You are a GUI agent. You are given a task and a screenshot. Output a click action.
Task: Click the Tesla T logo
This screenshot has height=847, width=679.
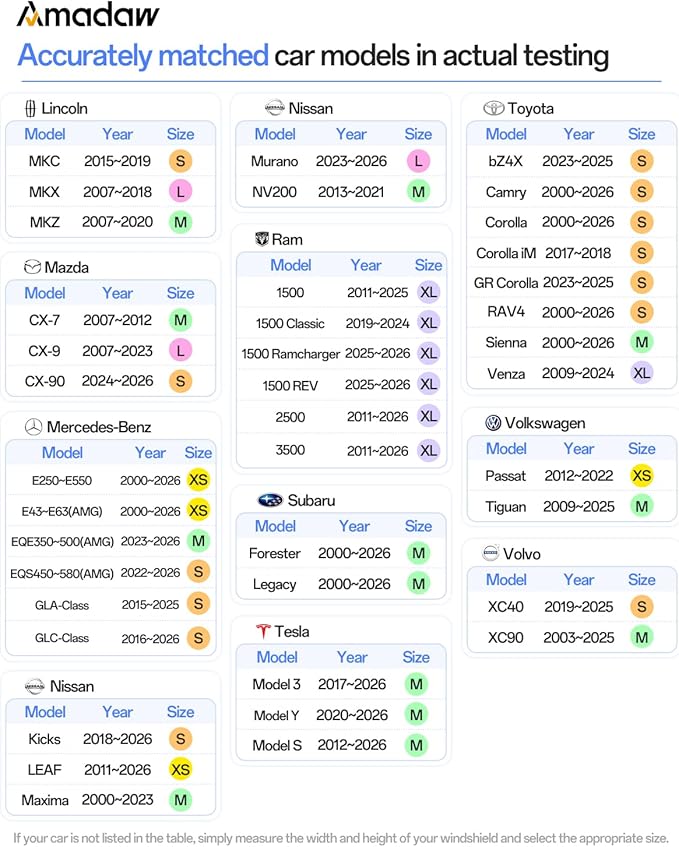[x=263, y=631]
